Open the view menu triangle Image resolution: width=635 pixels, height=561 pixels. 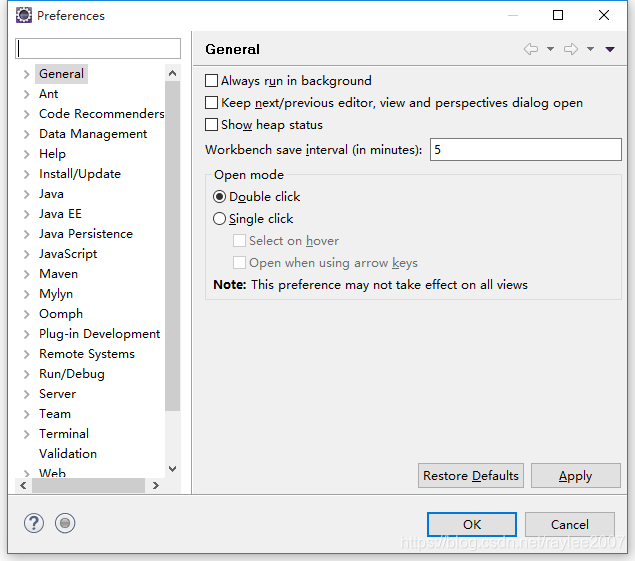(610, 49)
